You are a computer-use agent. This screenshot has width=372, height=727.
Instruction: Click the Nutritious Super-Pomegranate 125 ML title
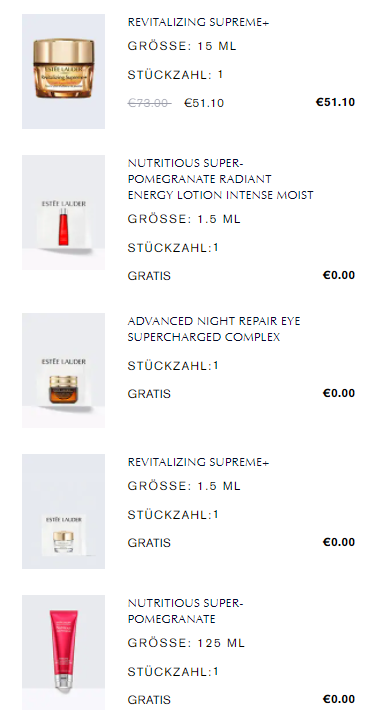pos(186,611)
